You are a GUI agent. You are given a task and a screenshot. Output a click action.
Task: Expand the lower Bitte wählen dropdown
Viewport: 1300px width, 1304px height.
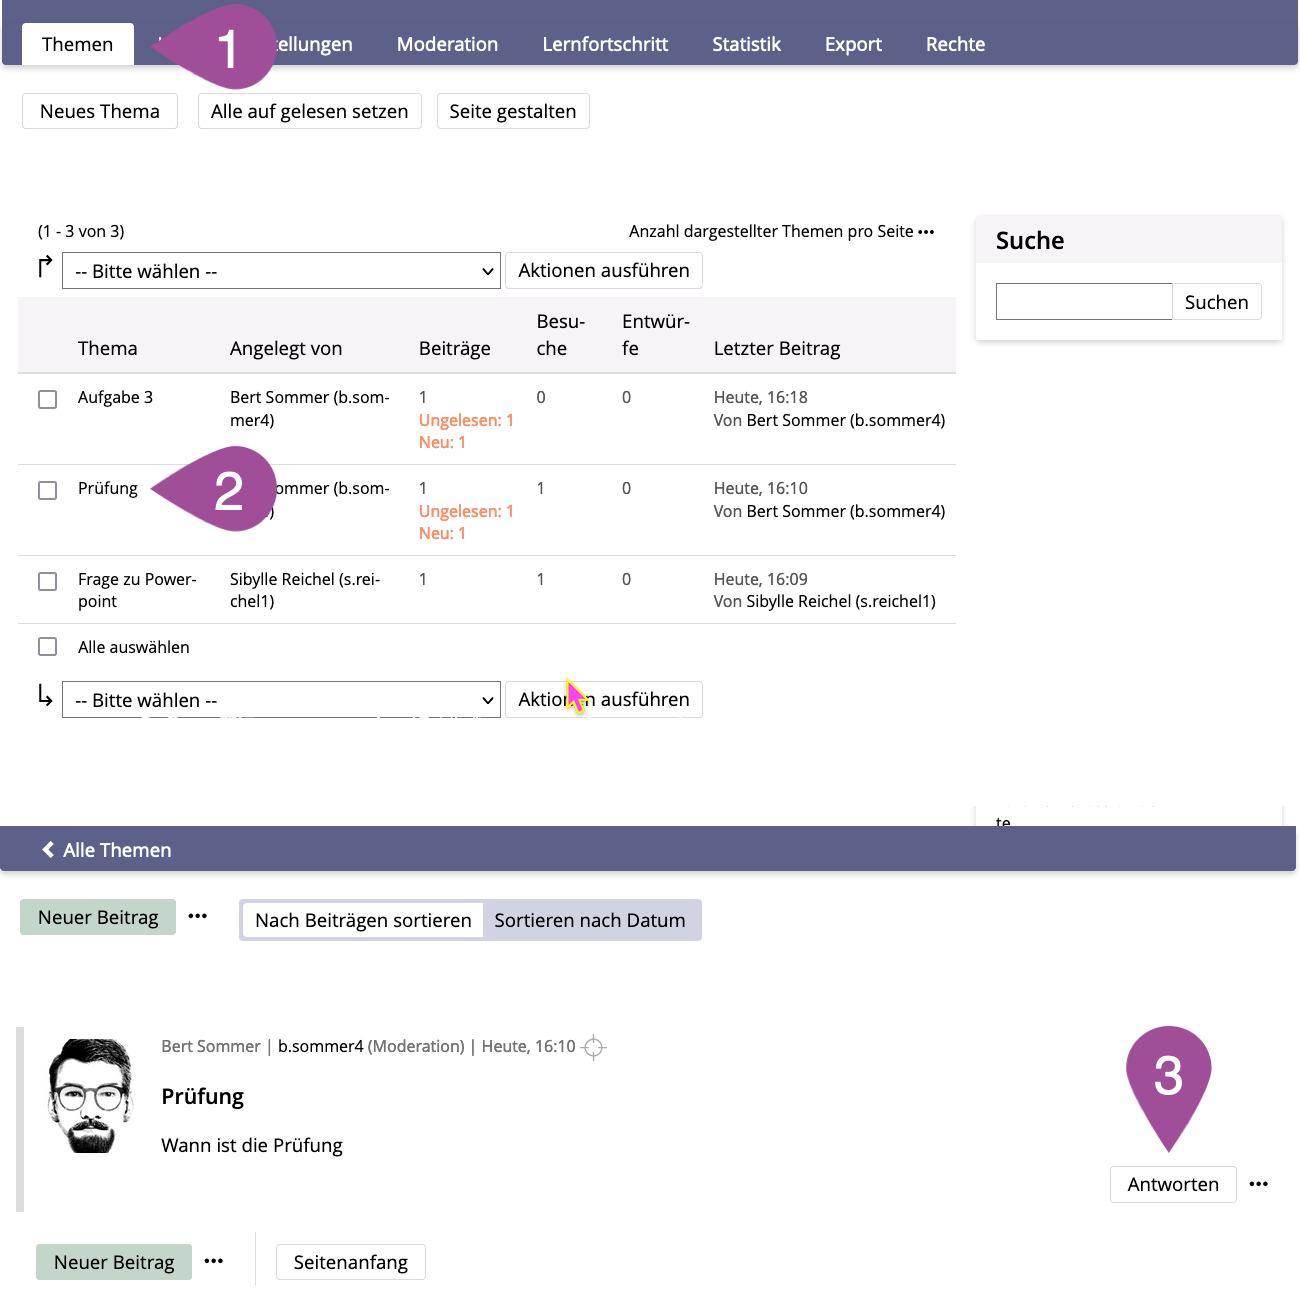point(281,700)
